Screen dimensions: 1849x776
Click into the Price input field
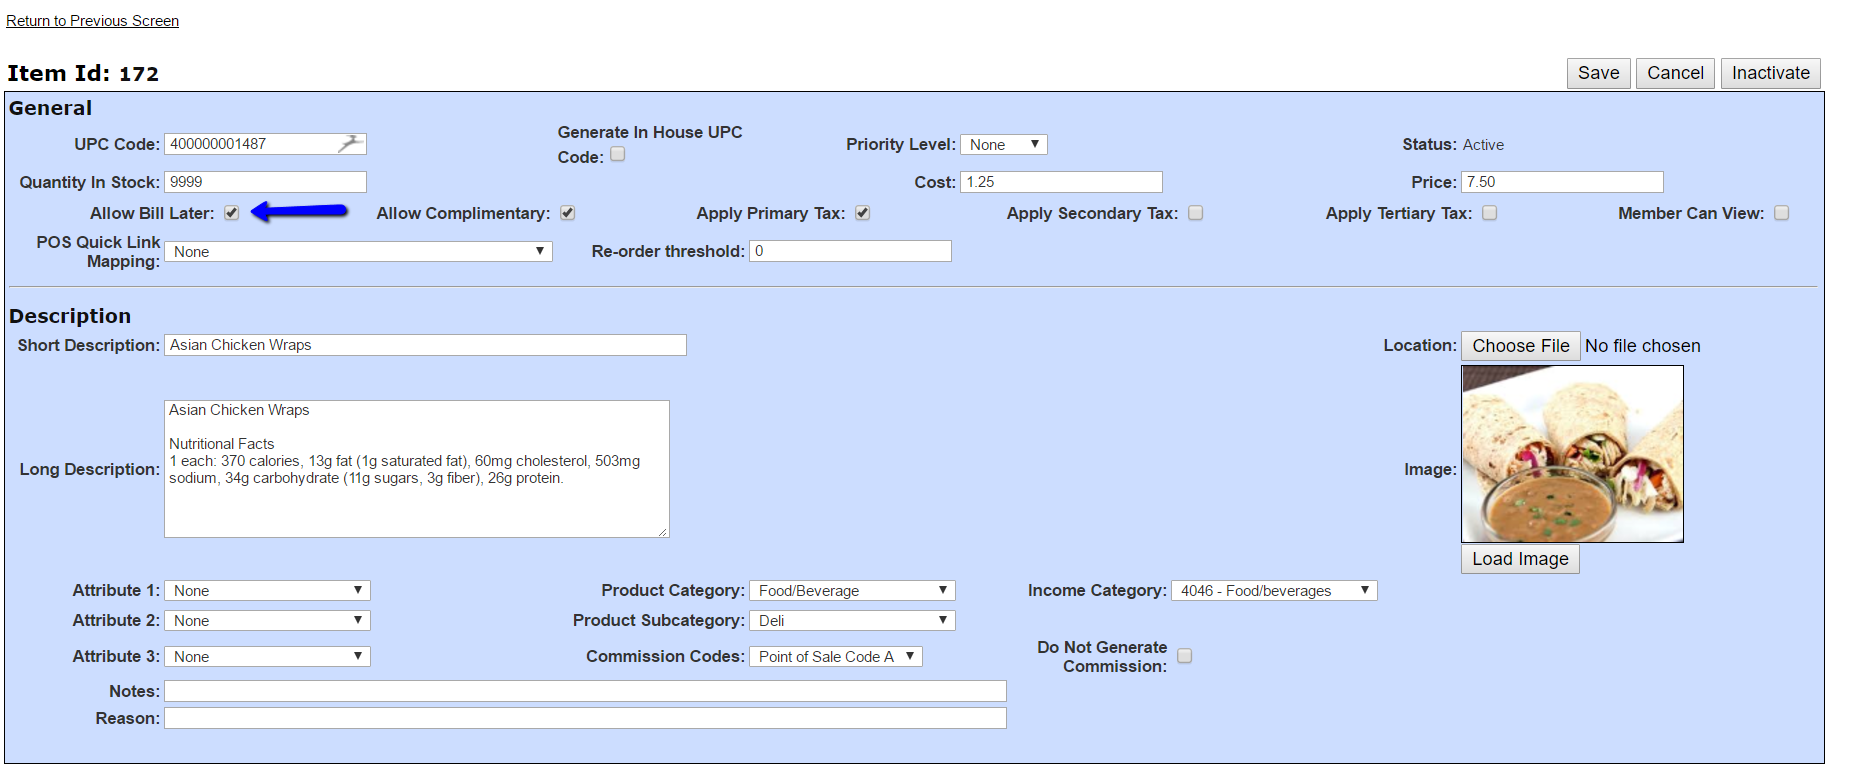coord(1562,182)
